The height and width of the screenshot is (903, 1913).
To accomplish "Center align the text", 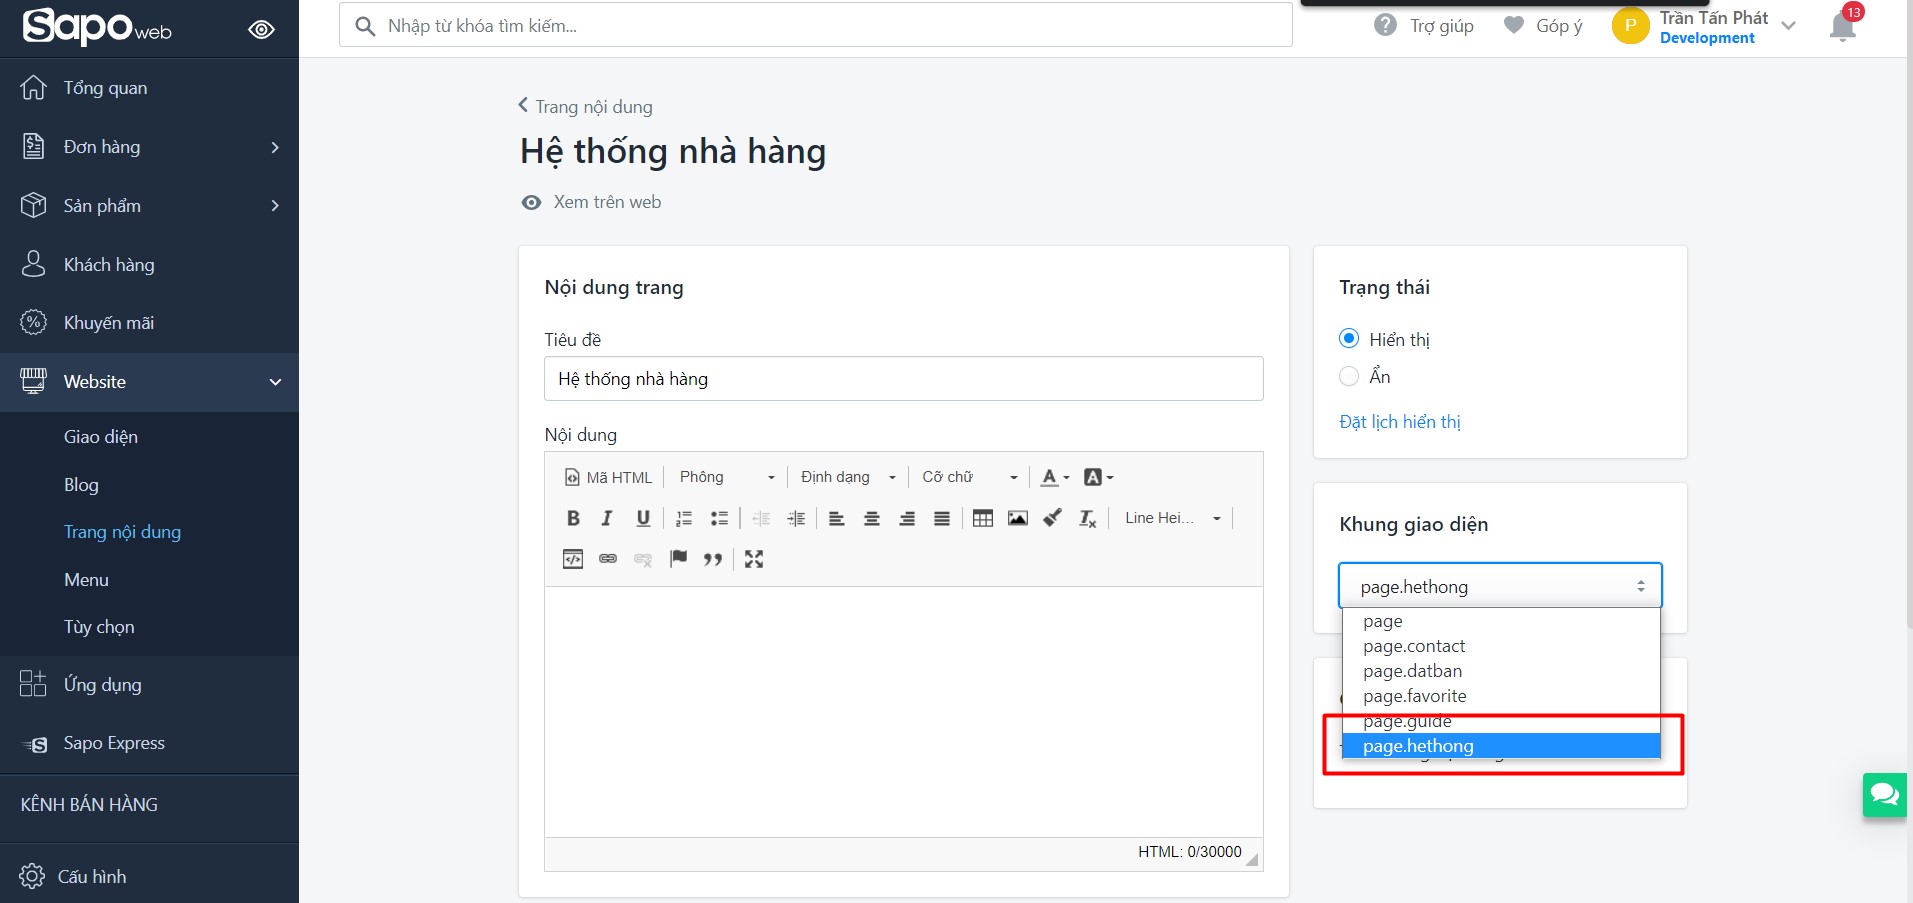I will tap(872, 518).
